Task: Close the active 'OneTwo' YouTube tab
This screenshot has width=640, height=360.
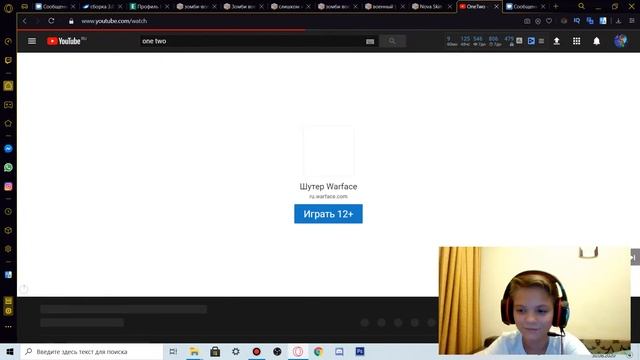Action: click(x=496, y=7)
